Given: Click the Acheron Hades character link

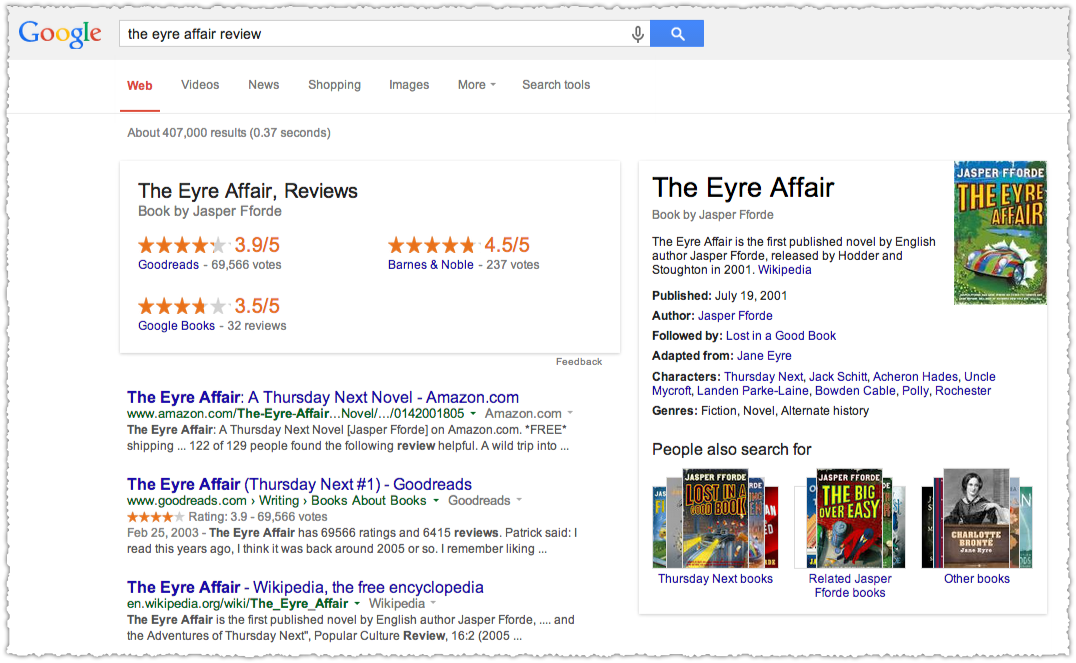Looking at the screenshot, I should pos(915,377).
